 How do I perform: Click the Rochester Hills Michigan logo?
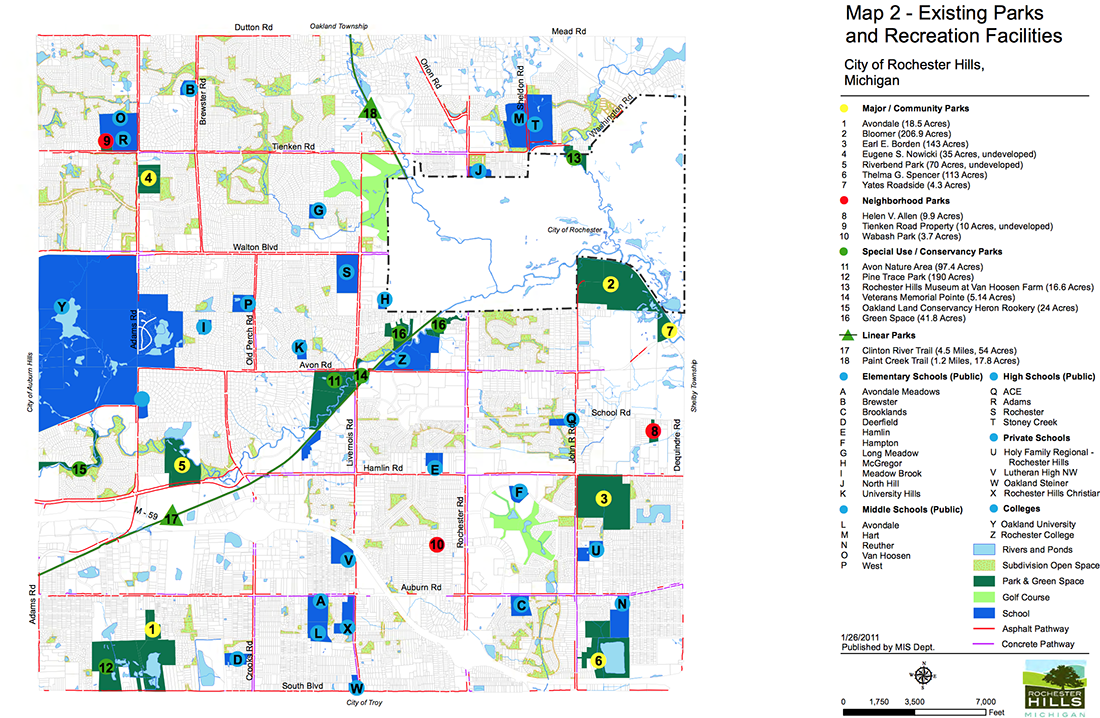click(1054, 692)
